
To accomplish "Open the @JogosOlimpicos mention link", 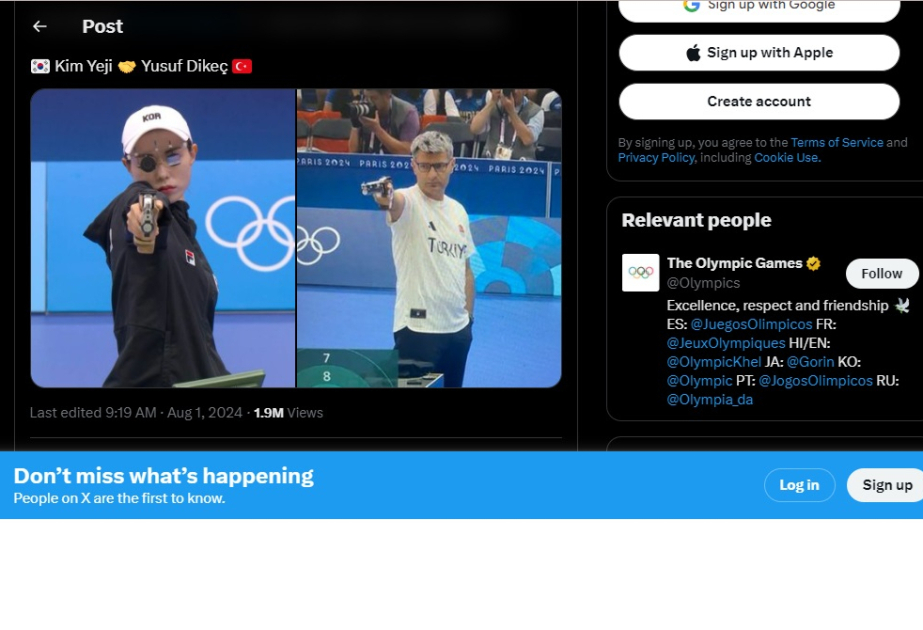I will pyautogui.click(x=815, y=381).
